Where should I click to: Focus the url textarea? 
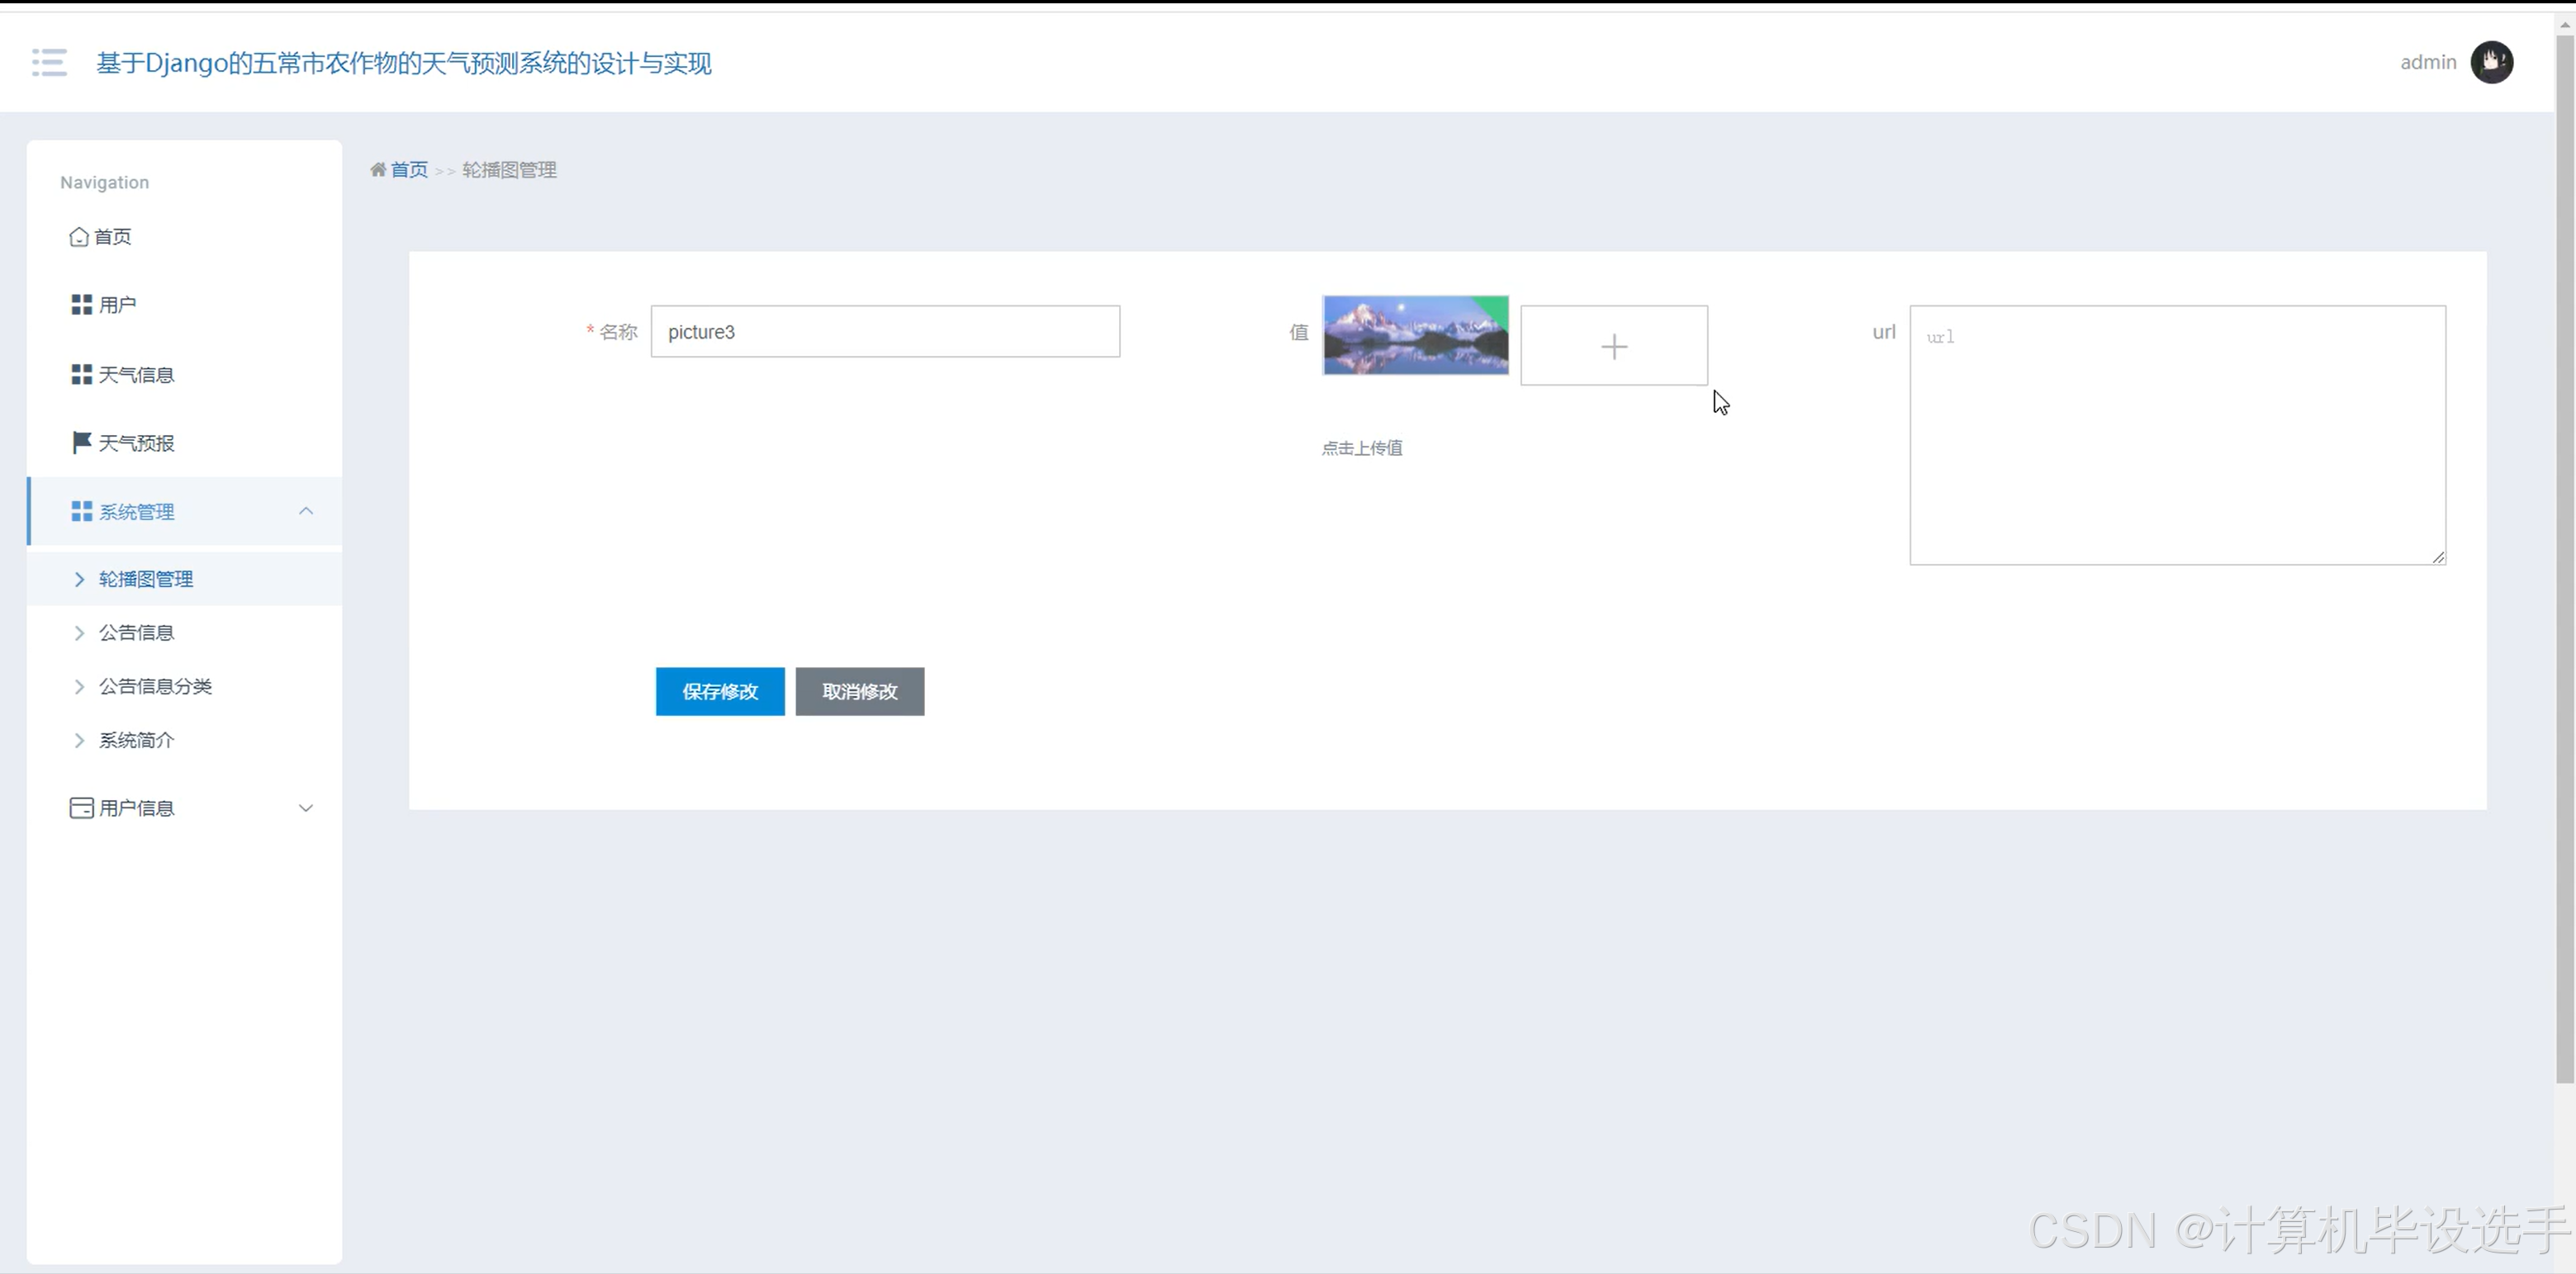pyautogui.click(x=2176, y=435)
